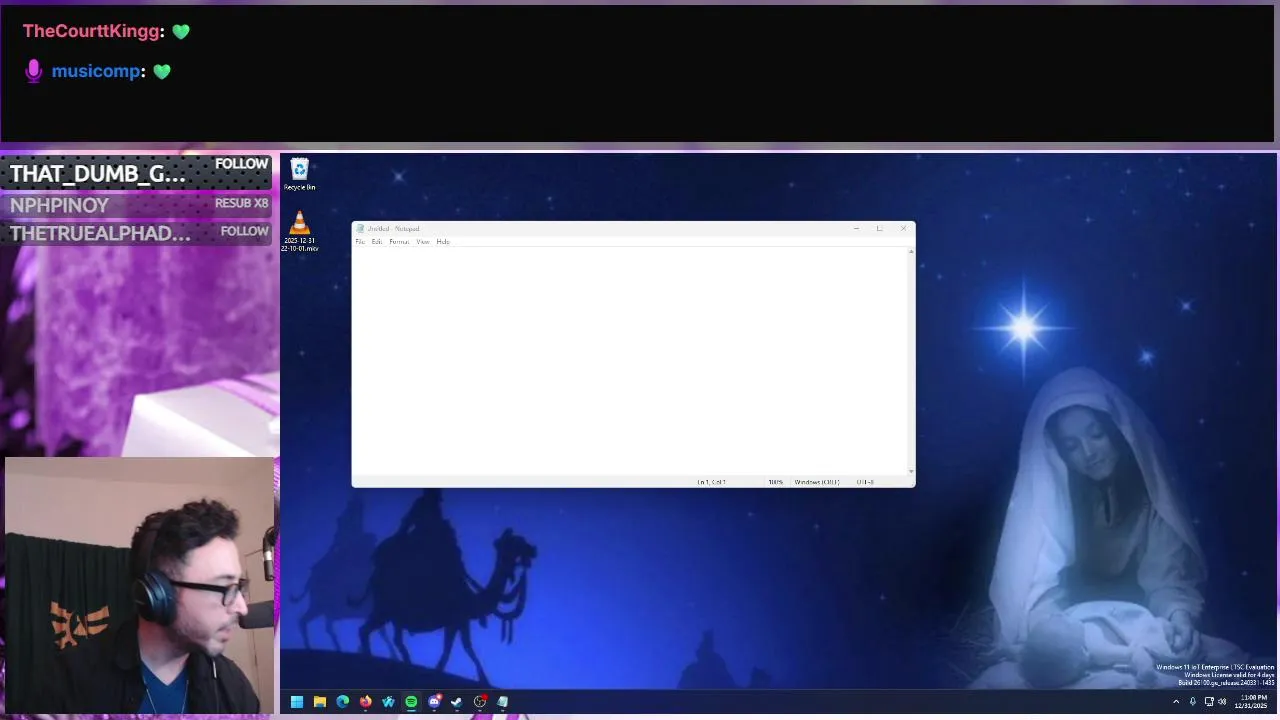Viewport: 1280px width, 720px height.
Task: Click inside the Notepad text area
Action: (x=630, y=361)
